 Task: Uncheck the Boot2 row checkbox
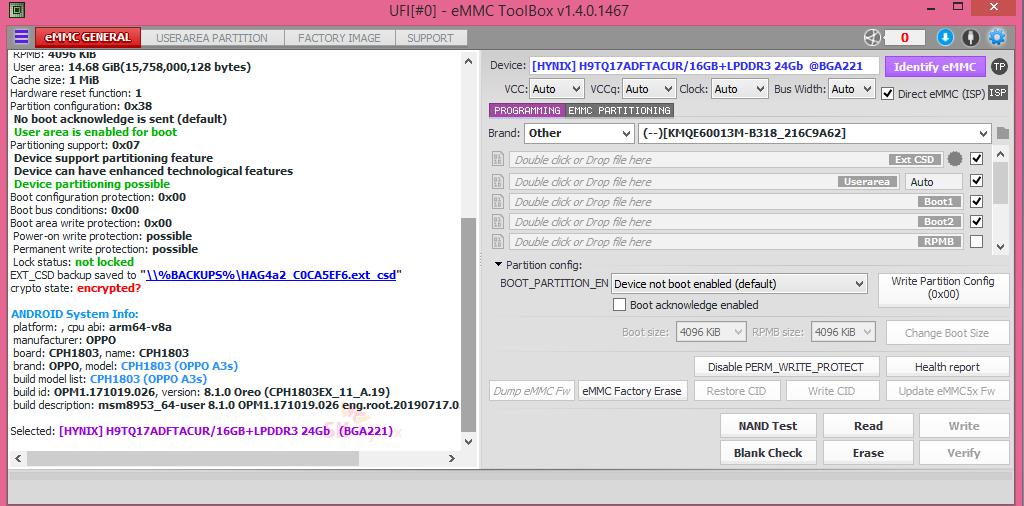click(x=976, y=221)
